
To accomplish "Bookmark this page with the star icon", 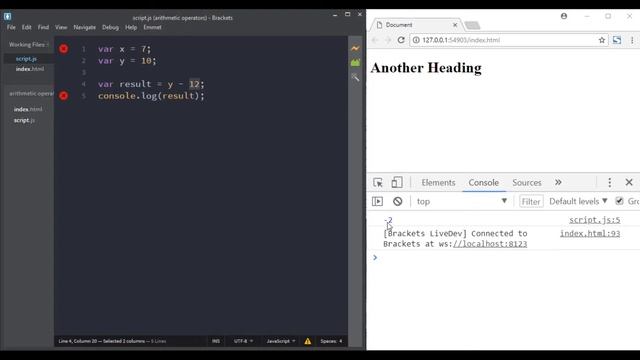I will [x=602, y=40].
